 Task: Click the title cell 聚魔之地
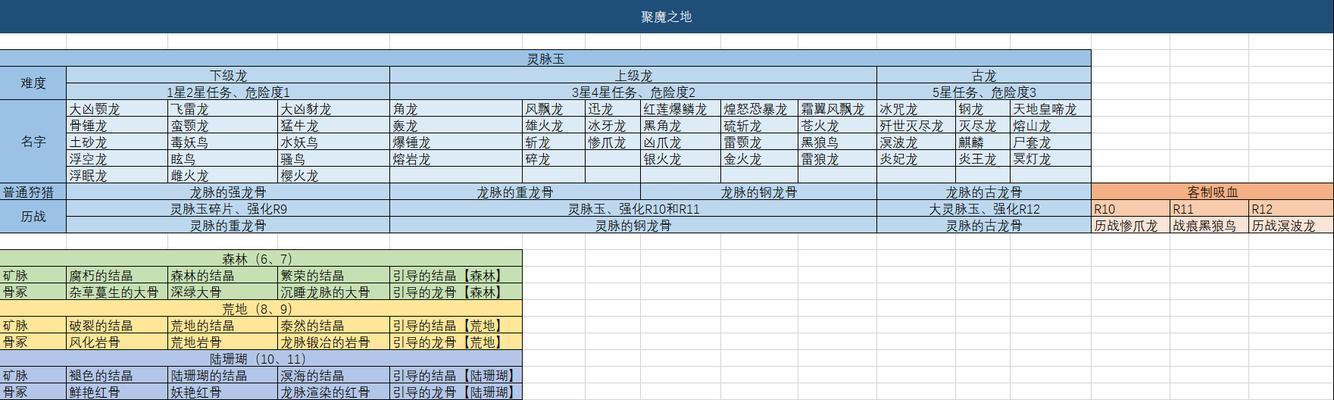coord(666,16)
